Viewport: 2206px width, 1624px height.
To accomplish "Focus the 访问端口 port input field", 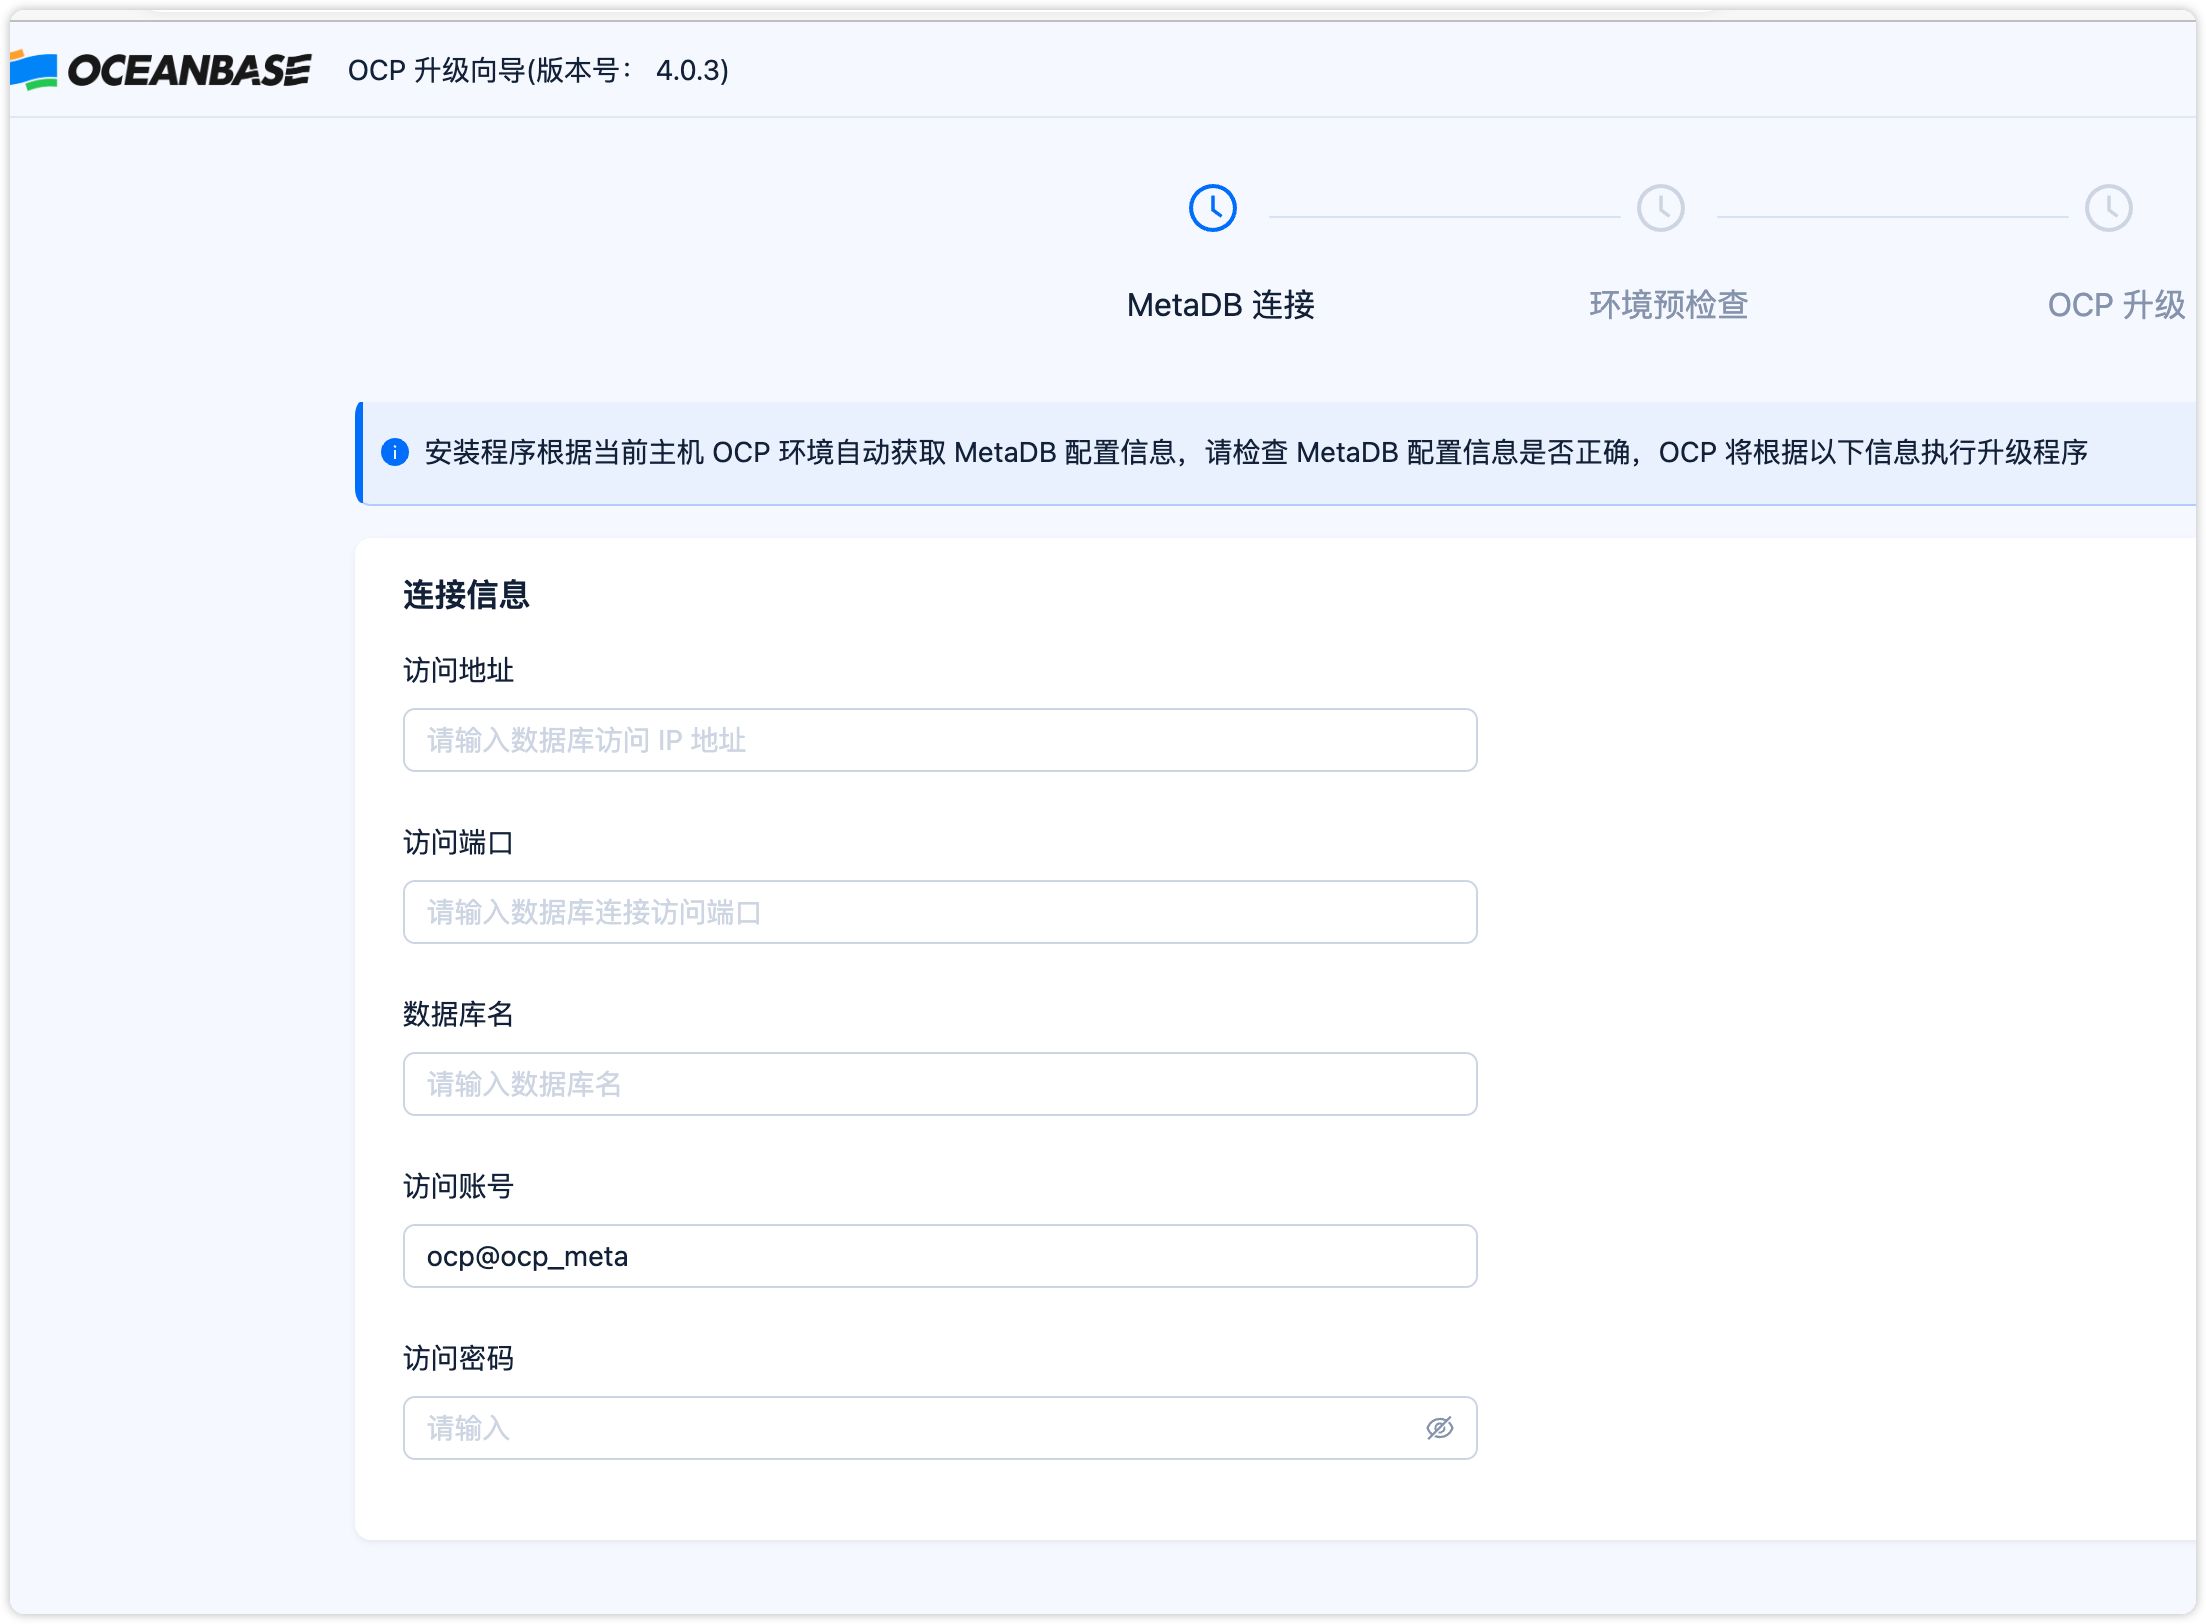I will point(940,912).
